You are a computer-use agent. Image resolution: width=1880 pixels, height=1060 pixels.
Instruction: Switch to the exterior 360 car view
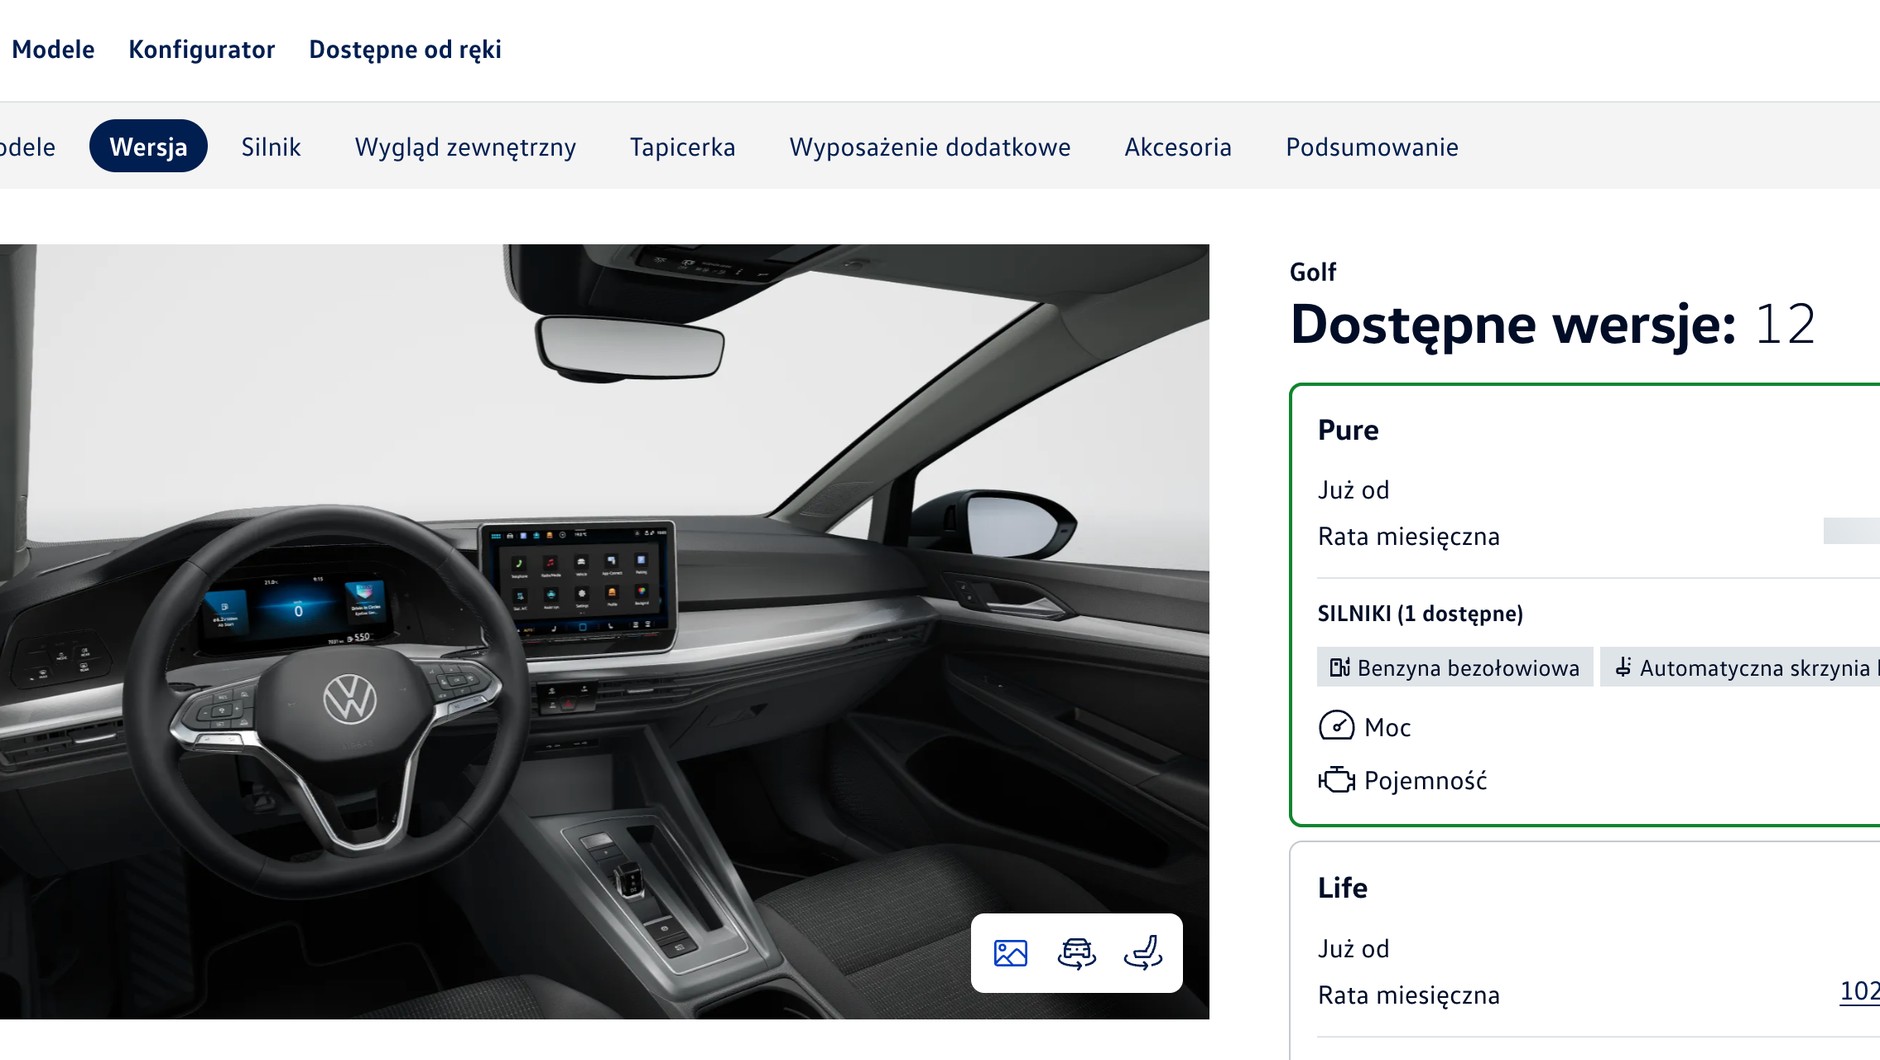click(x=1076, y=953)
